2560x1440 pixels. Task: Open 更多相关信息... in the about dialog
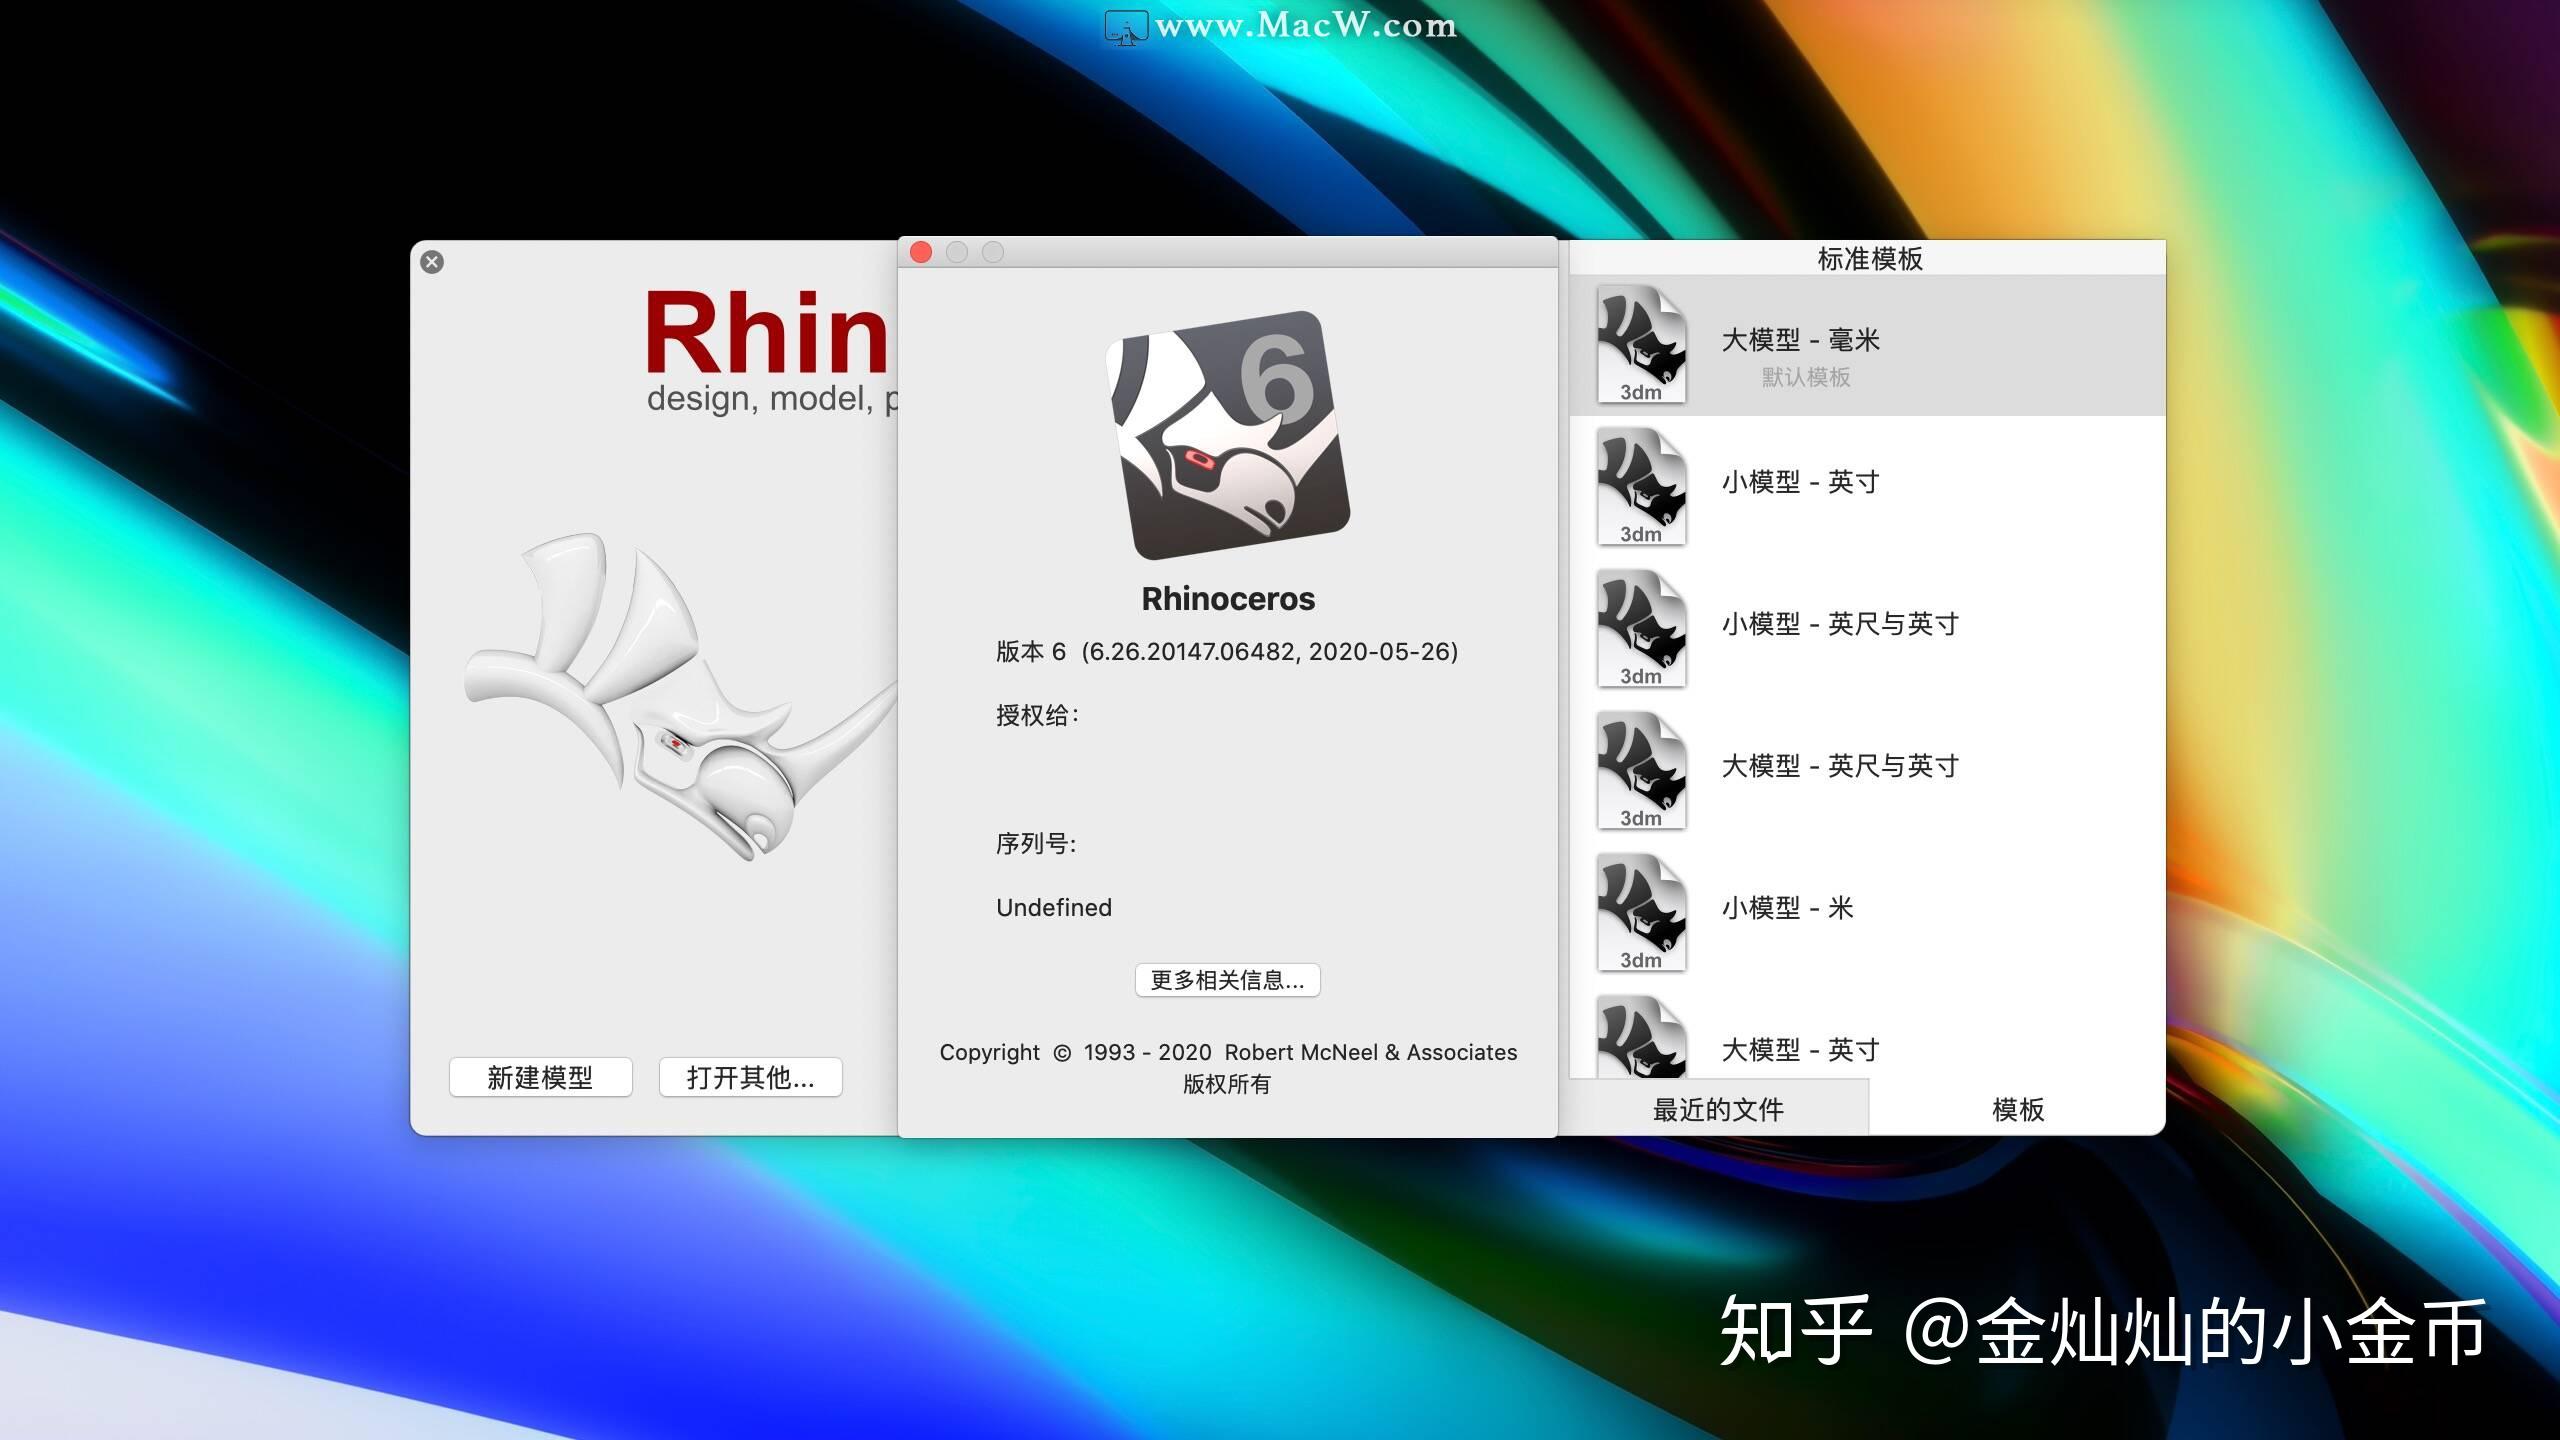[x=1227, y=980]
